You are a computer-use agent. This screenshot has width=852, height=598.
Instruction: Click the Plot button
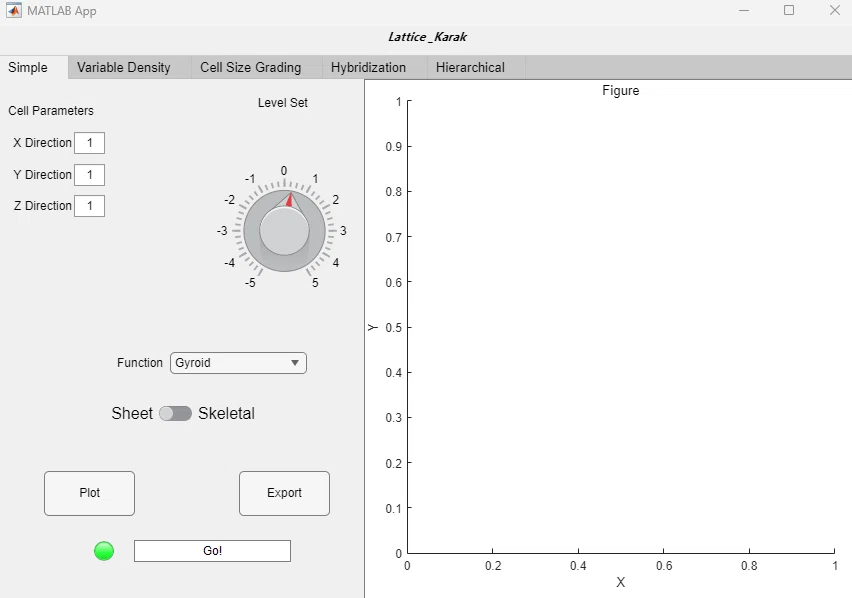90,493
